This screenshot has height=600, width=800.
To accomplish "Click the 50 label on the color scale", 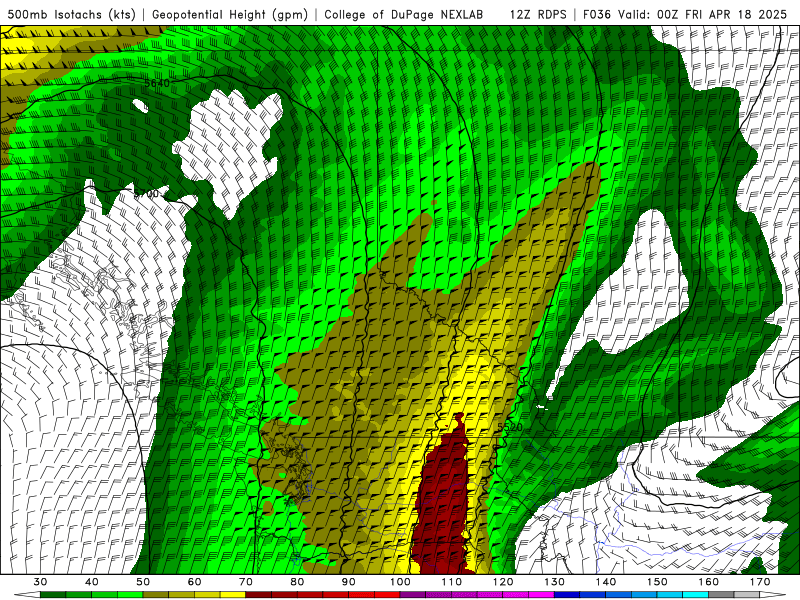I will [143, 582].
